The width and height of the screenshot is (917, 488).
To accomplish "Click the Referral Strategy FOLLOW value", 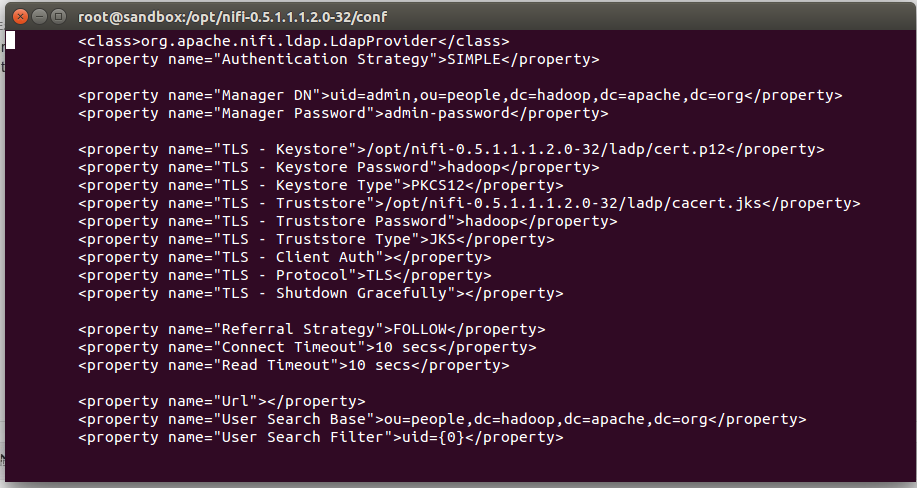I will pyautogui.click(x=418, y=330).
